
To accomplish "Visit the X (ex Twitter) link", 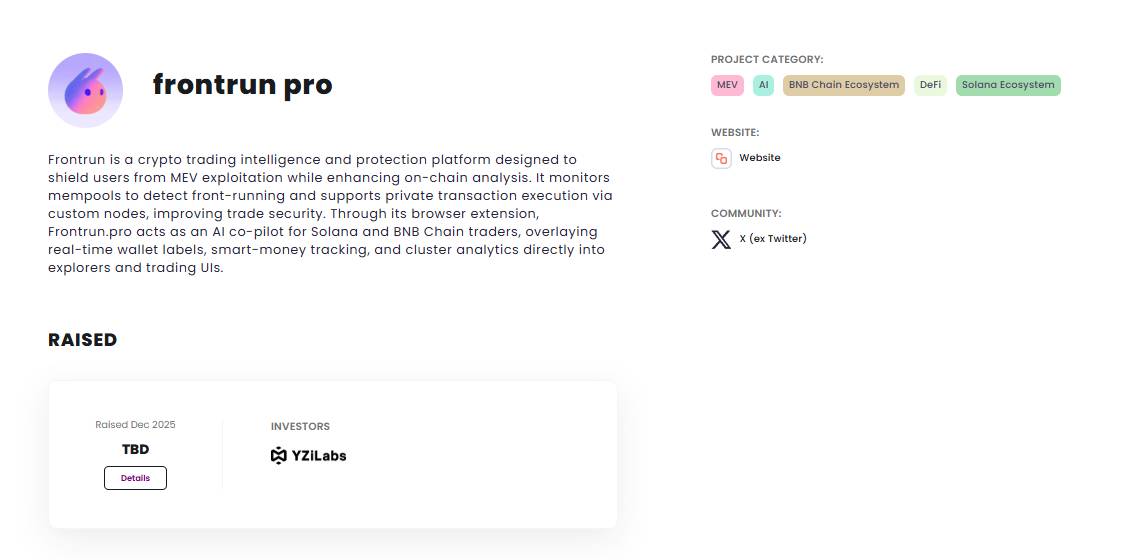I will (772, 239).
